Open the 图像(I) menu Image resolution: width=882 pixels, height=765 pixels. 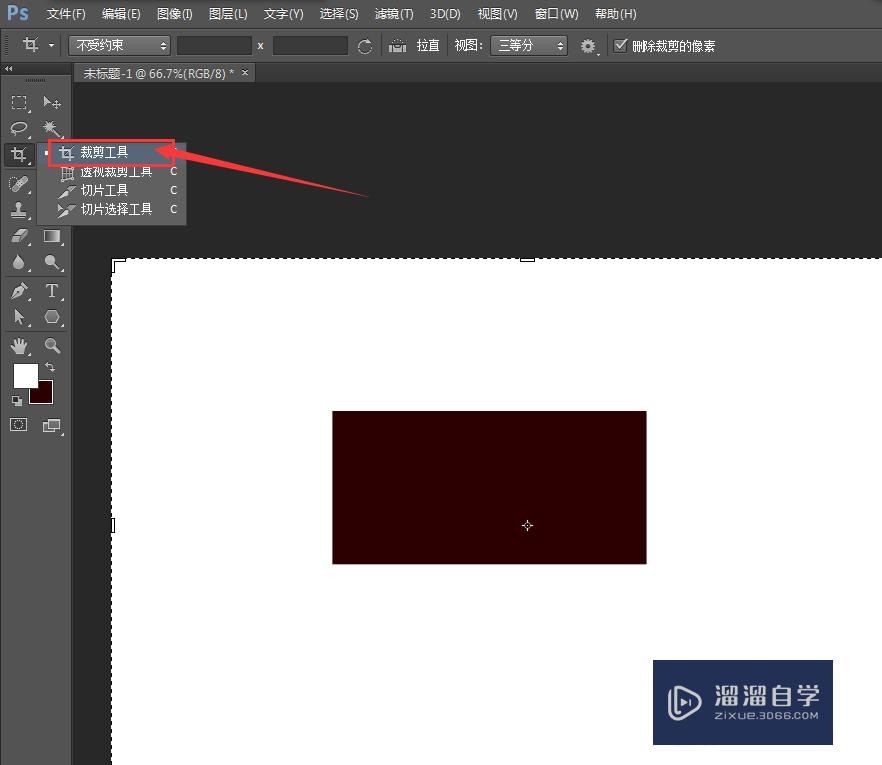click(174, 14)
